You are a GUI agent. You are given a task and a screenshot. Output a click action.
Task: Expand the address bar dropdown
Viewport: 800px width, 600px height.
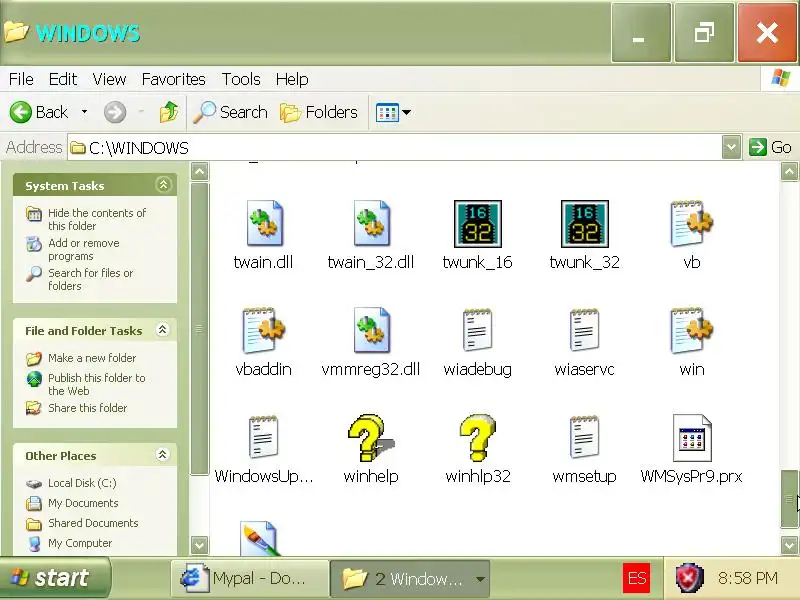click(731, 147)
